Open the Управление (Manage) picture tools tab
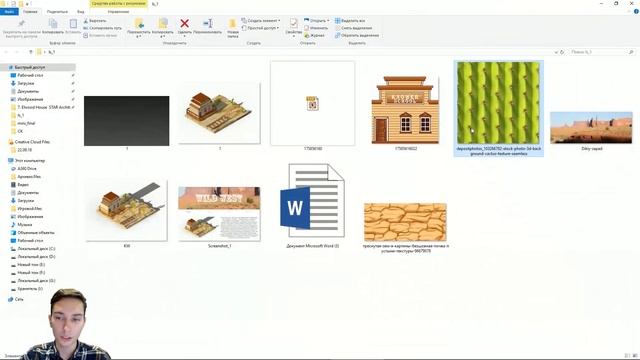The image size is (640, 360). (118, 11)
